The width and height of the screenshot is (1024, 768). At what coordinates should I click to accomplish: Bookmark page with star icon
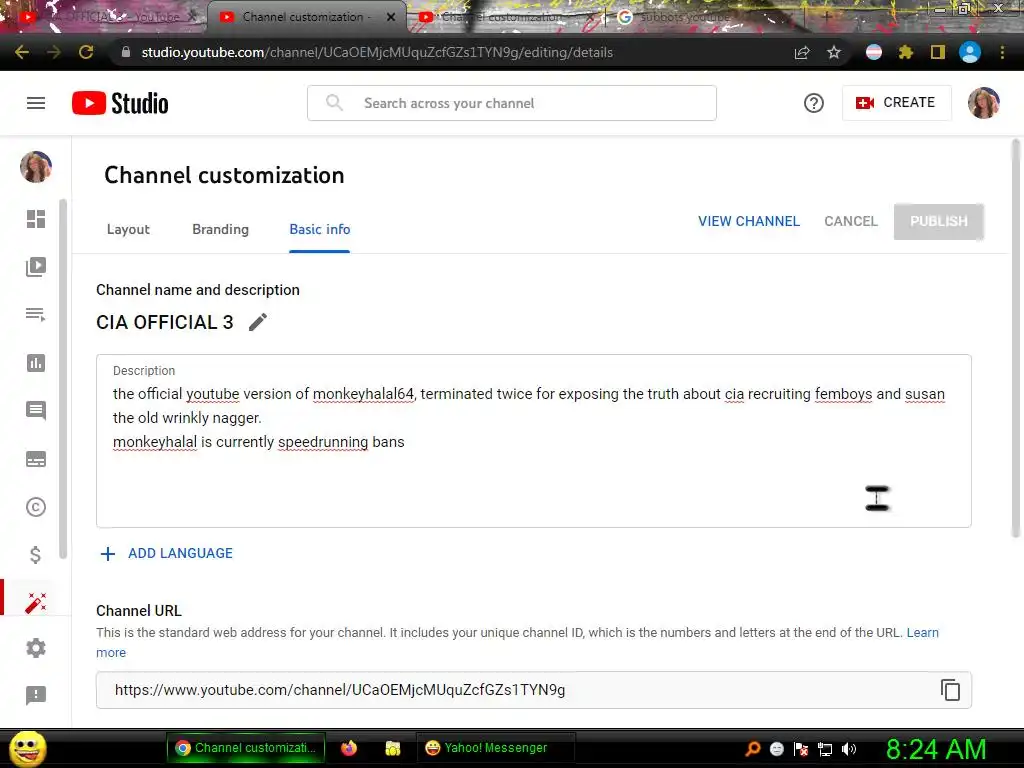click(834, 52)
